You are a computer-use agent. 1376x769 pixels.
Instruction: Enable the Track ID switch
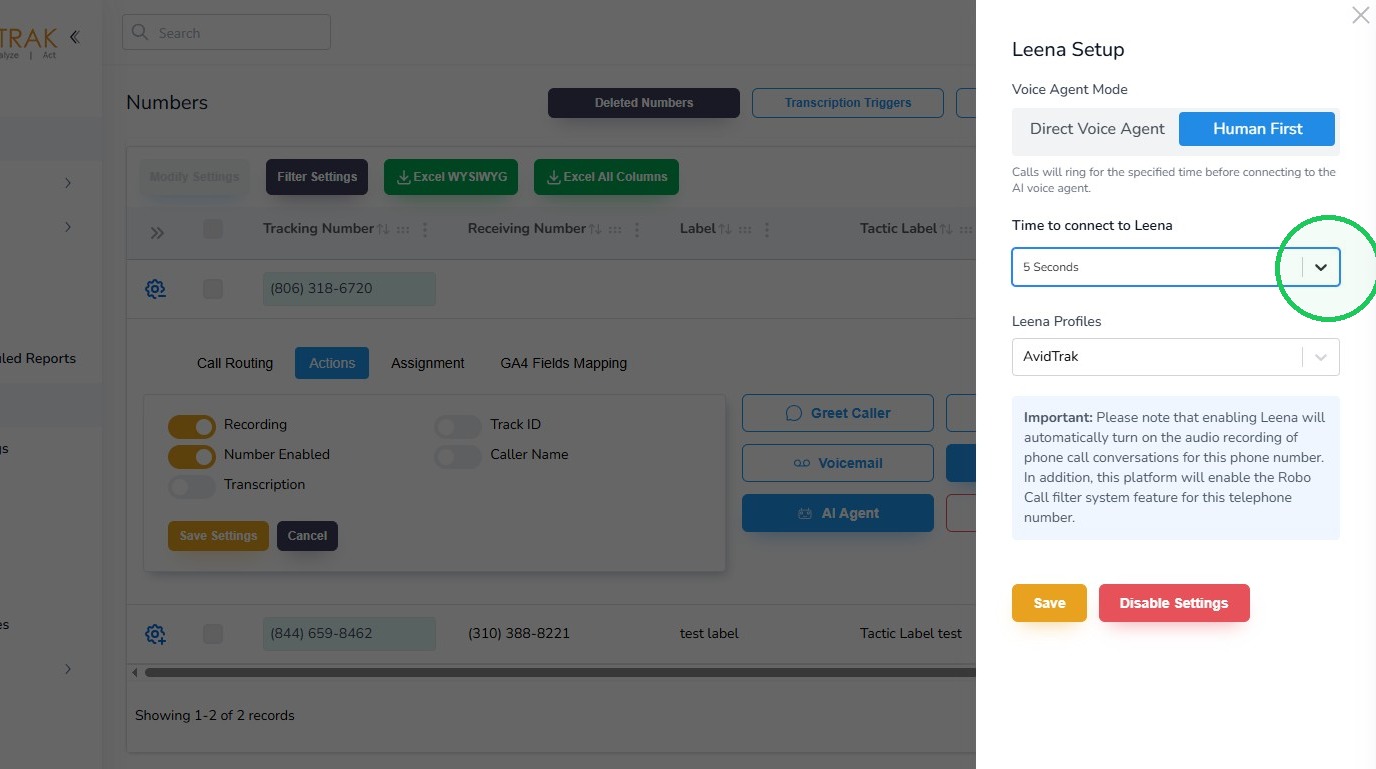tap(458, 427)
